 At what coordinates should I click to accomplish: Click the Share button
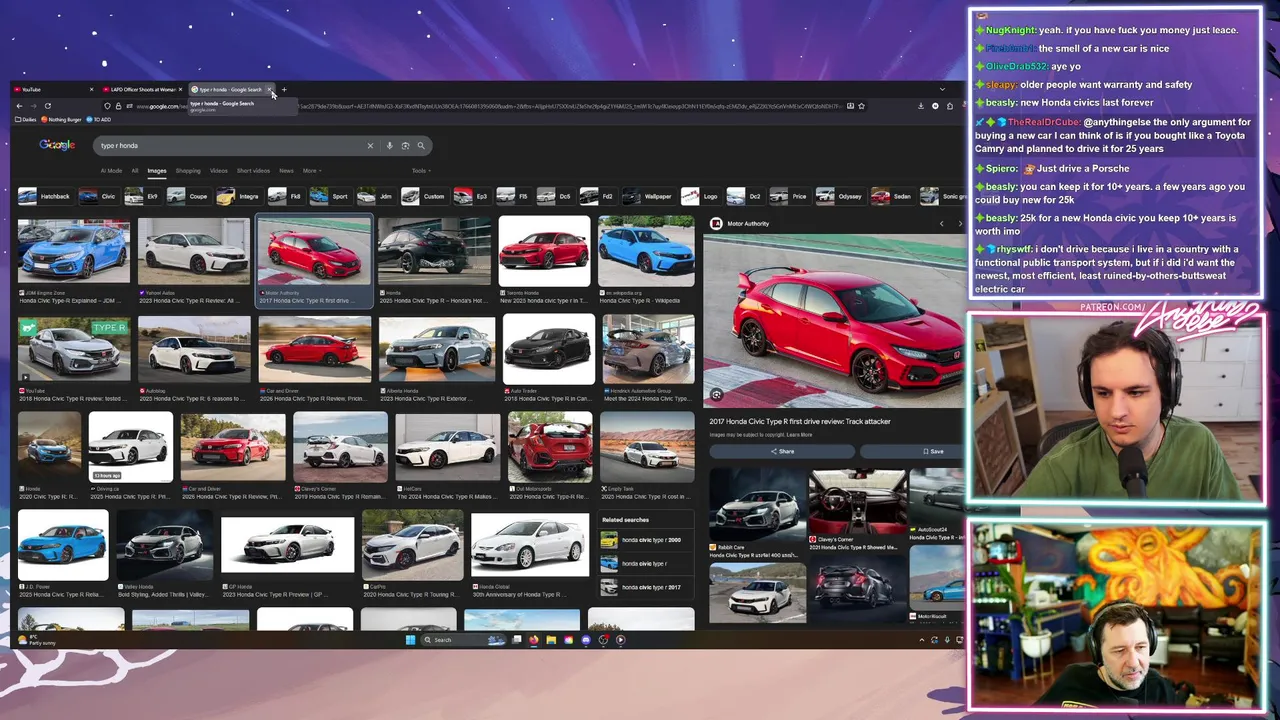pyautogui.click(x=782, y=451)
